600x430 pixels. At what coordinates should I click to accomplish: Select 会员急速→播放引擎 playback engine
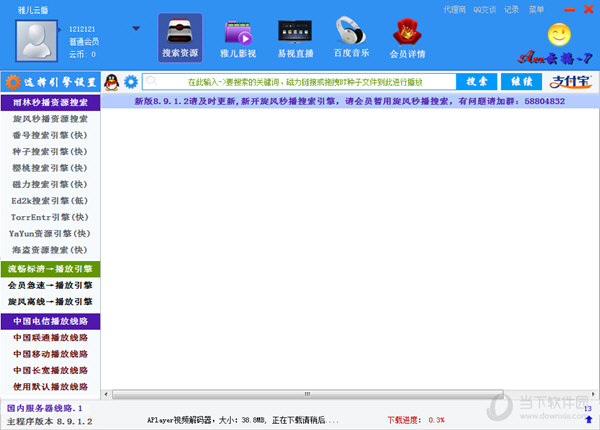click(x=51, y=285)
